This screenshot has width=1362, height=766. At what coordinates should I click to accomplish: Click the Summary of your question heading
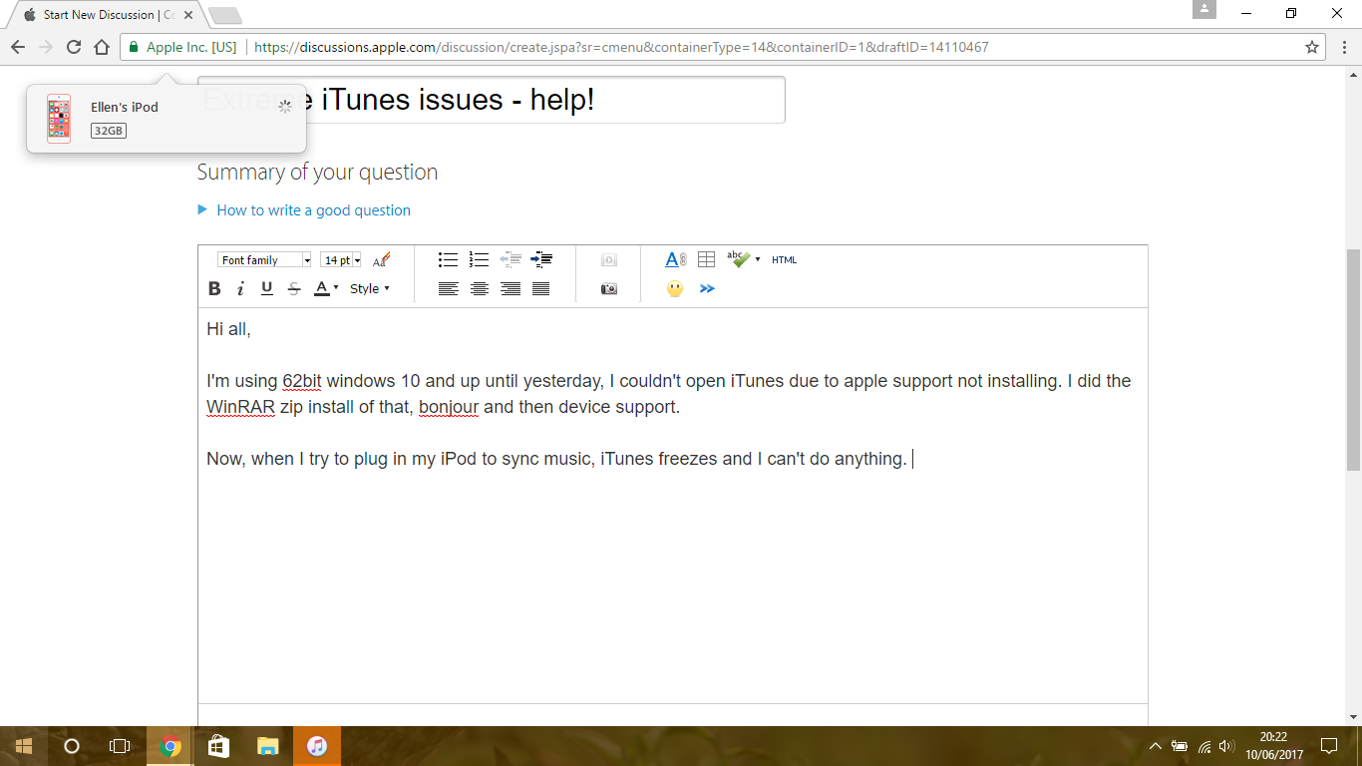click(317, 172)
